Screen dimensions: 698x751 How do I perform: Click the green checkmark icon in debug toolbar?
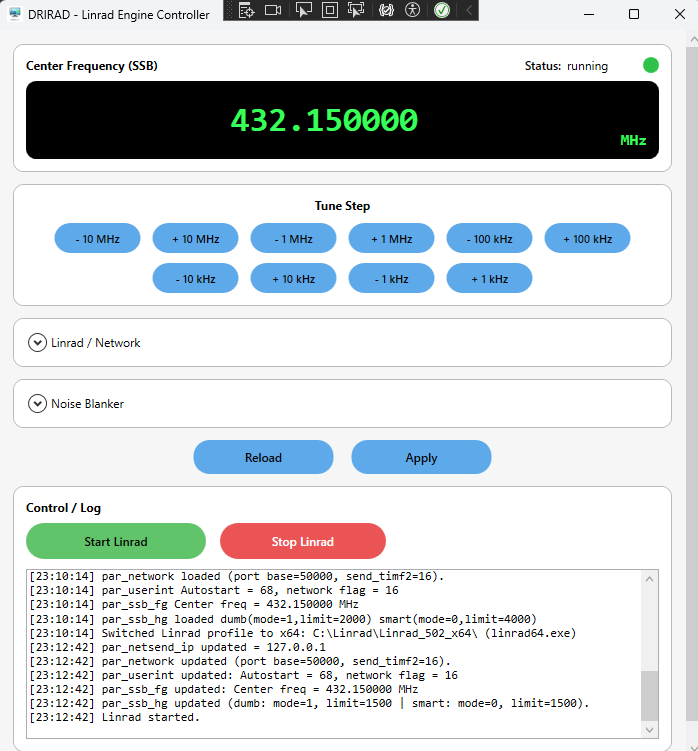(441, 10)
